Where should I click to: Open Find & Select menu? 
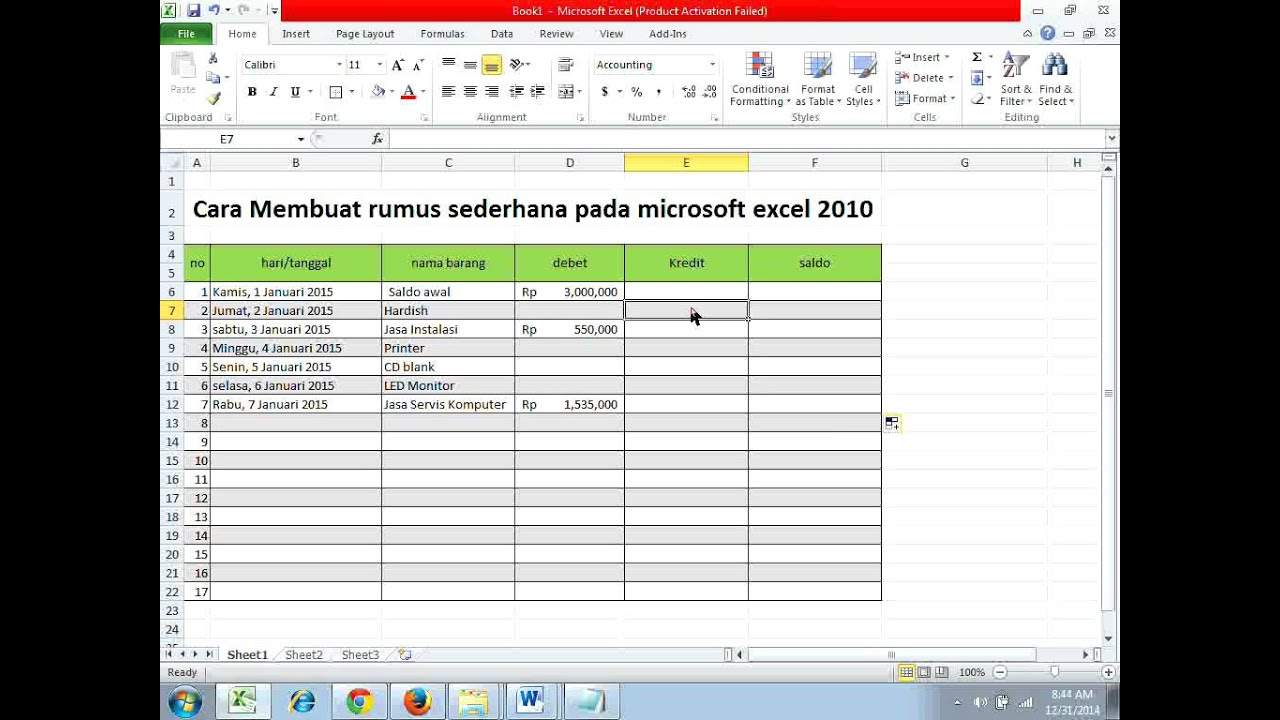(1055, 80)
